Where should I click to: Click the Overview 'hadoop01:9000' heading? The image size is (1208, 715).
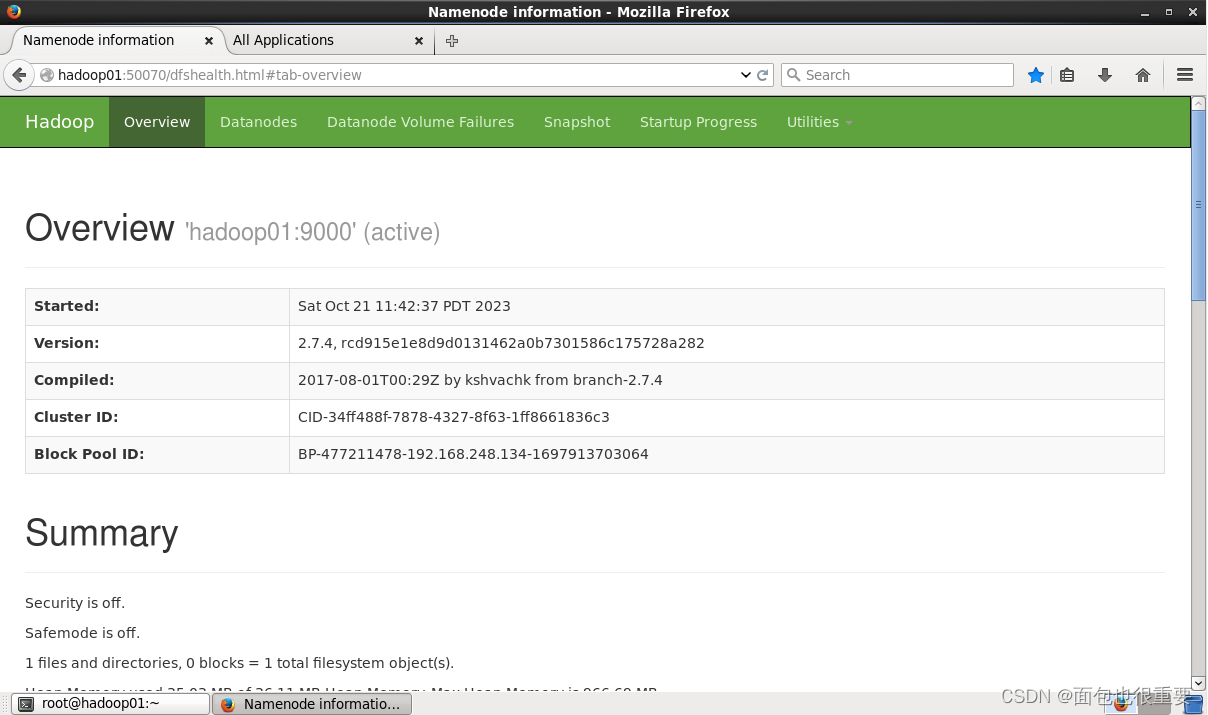coord(233,229)
